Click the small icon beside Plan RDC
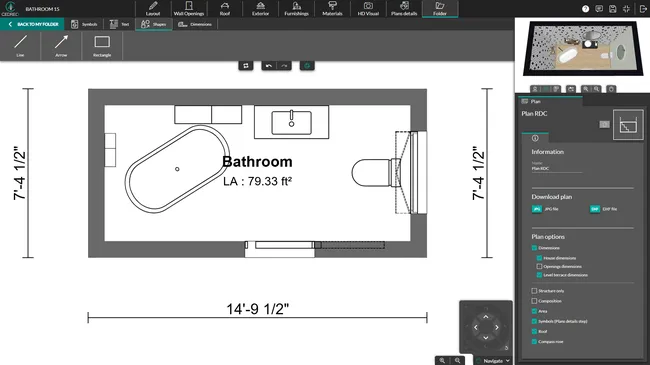This screenshot has height=365, width=650. click(x=604, y=124)
